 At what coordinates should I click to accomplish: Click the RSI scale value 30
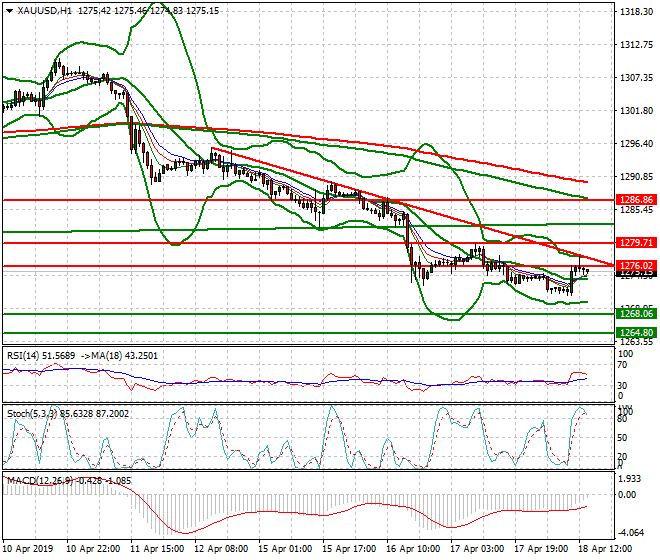click(621, 386)
